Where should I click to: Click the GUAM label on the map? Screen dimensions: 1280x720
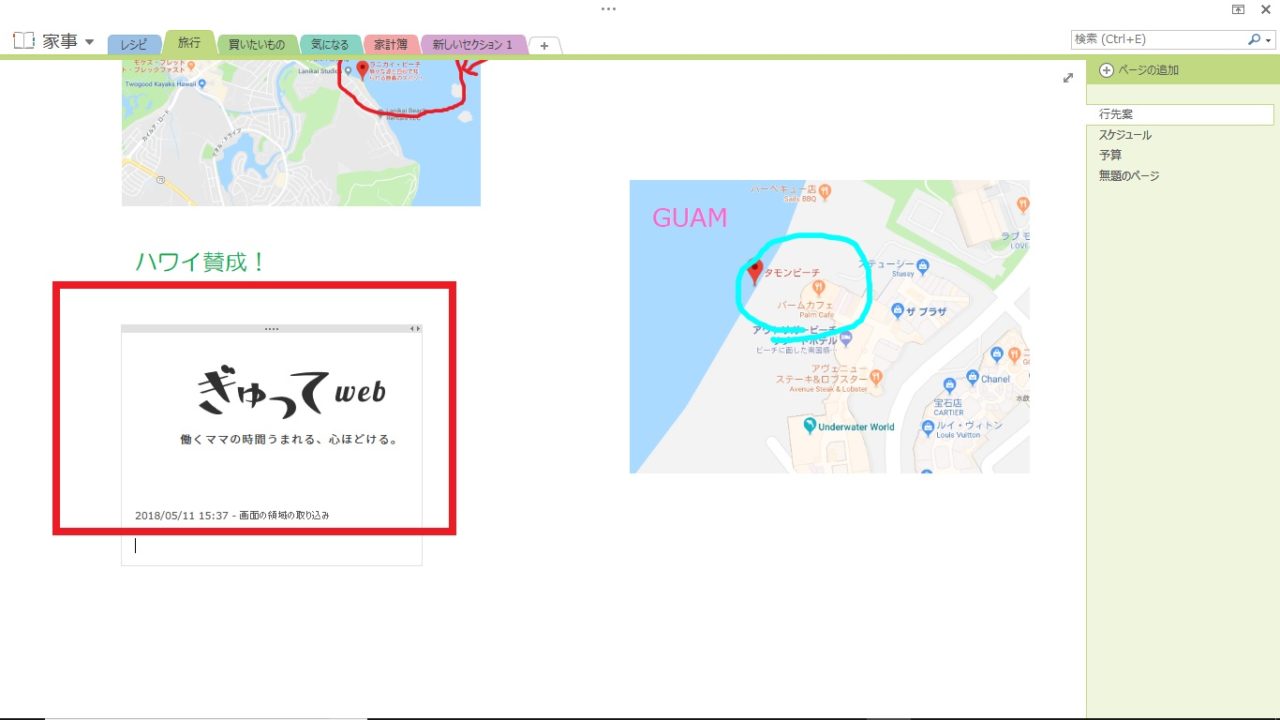(689, 218)
